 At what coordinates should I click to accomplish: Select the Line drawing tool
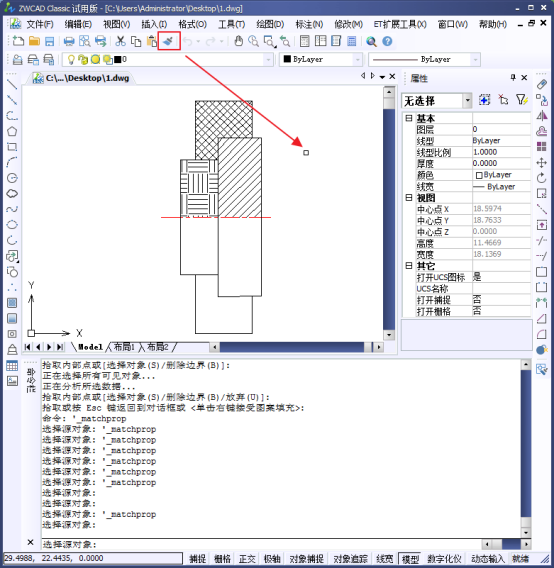coord(12,84)
